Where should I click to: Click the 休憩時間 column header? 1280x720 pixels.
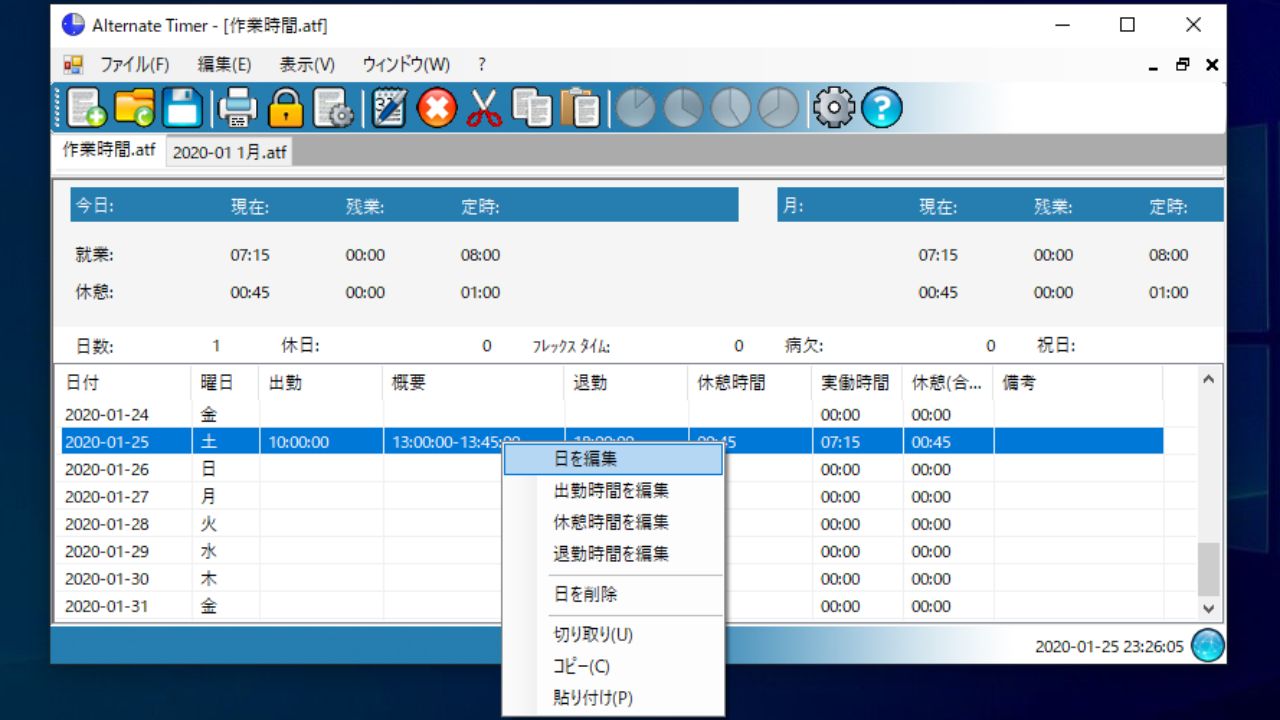point(750,383)
